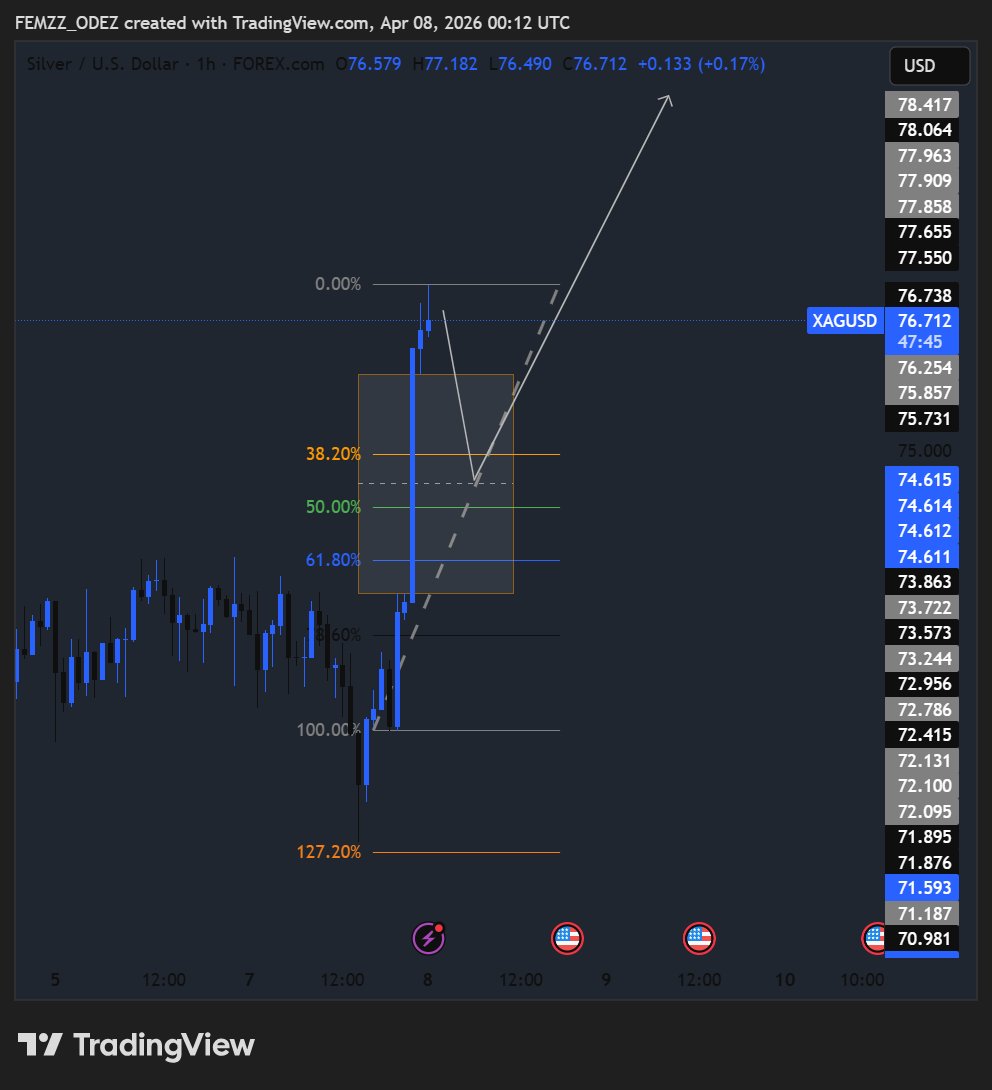Image resolution: width=992 pixels, height=1090 pixels.
Task: Click the 78.064 price label
Action: click(922, 130)
